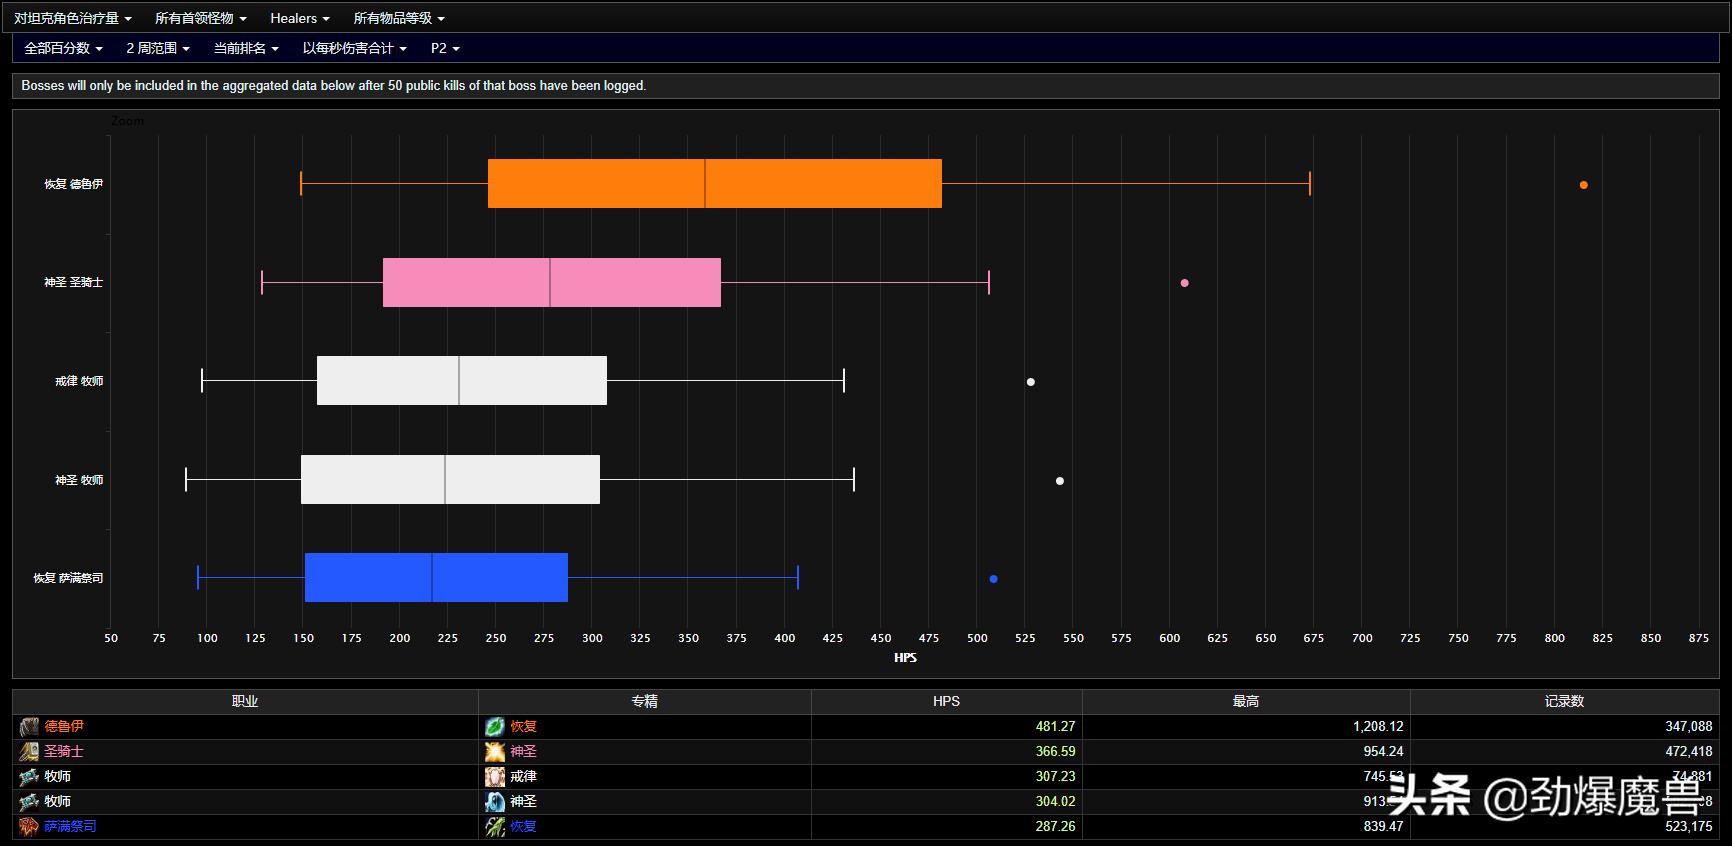The height and width of the screenshot is (846, 1732).
Task: Click the Restoration Shaman spec icon
Action: point(495,827)
